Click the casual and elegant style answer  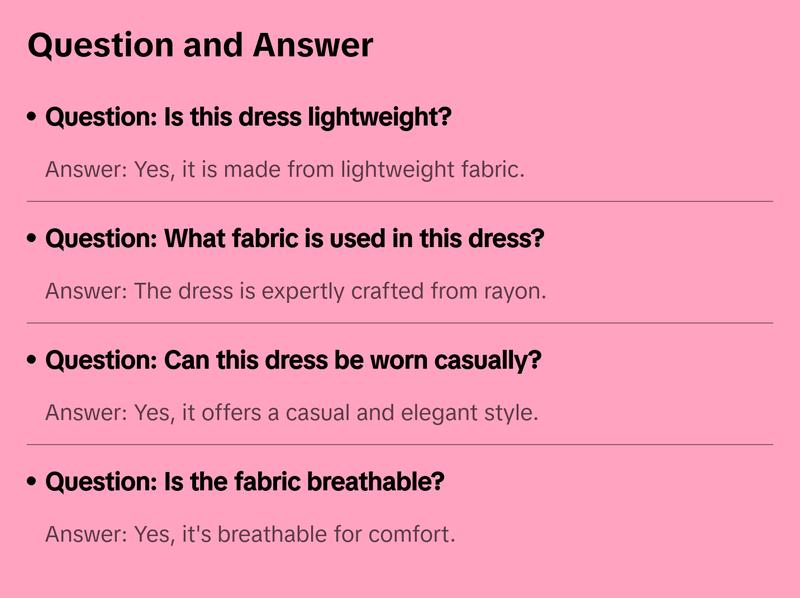[292, 413]
